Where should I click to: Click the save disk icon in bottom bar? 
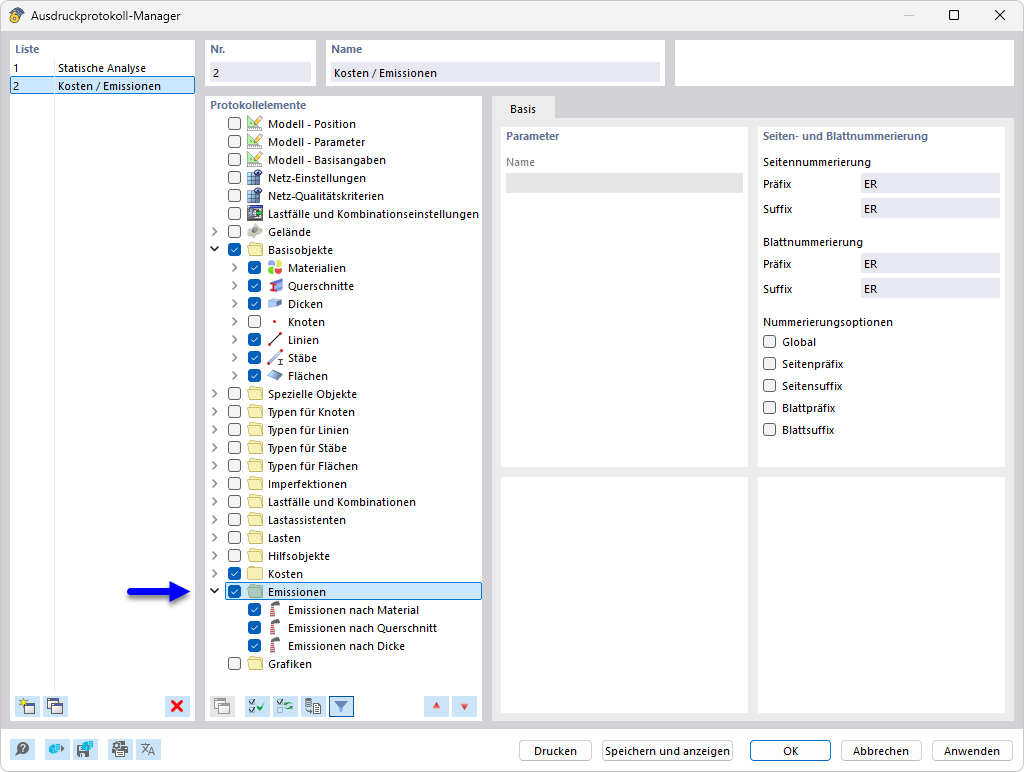pos(85,749)
